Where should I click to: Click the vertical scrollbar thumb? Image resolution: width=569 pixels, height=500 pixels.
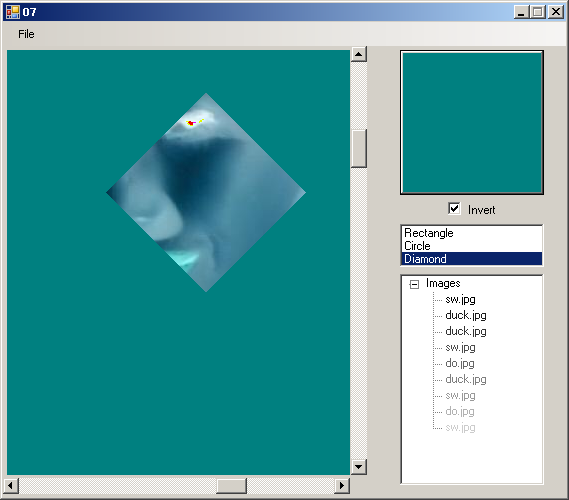tap(359, 148)
